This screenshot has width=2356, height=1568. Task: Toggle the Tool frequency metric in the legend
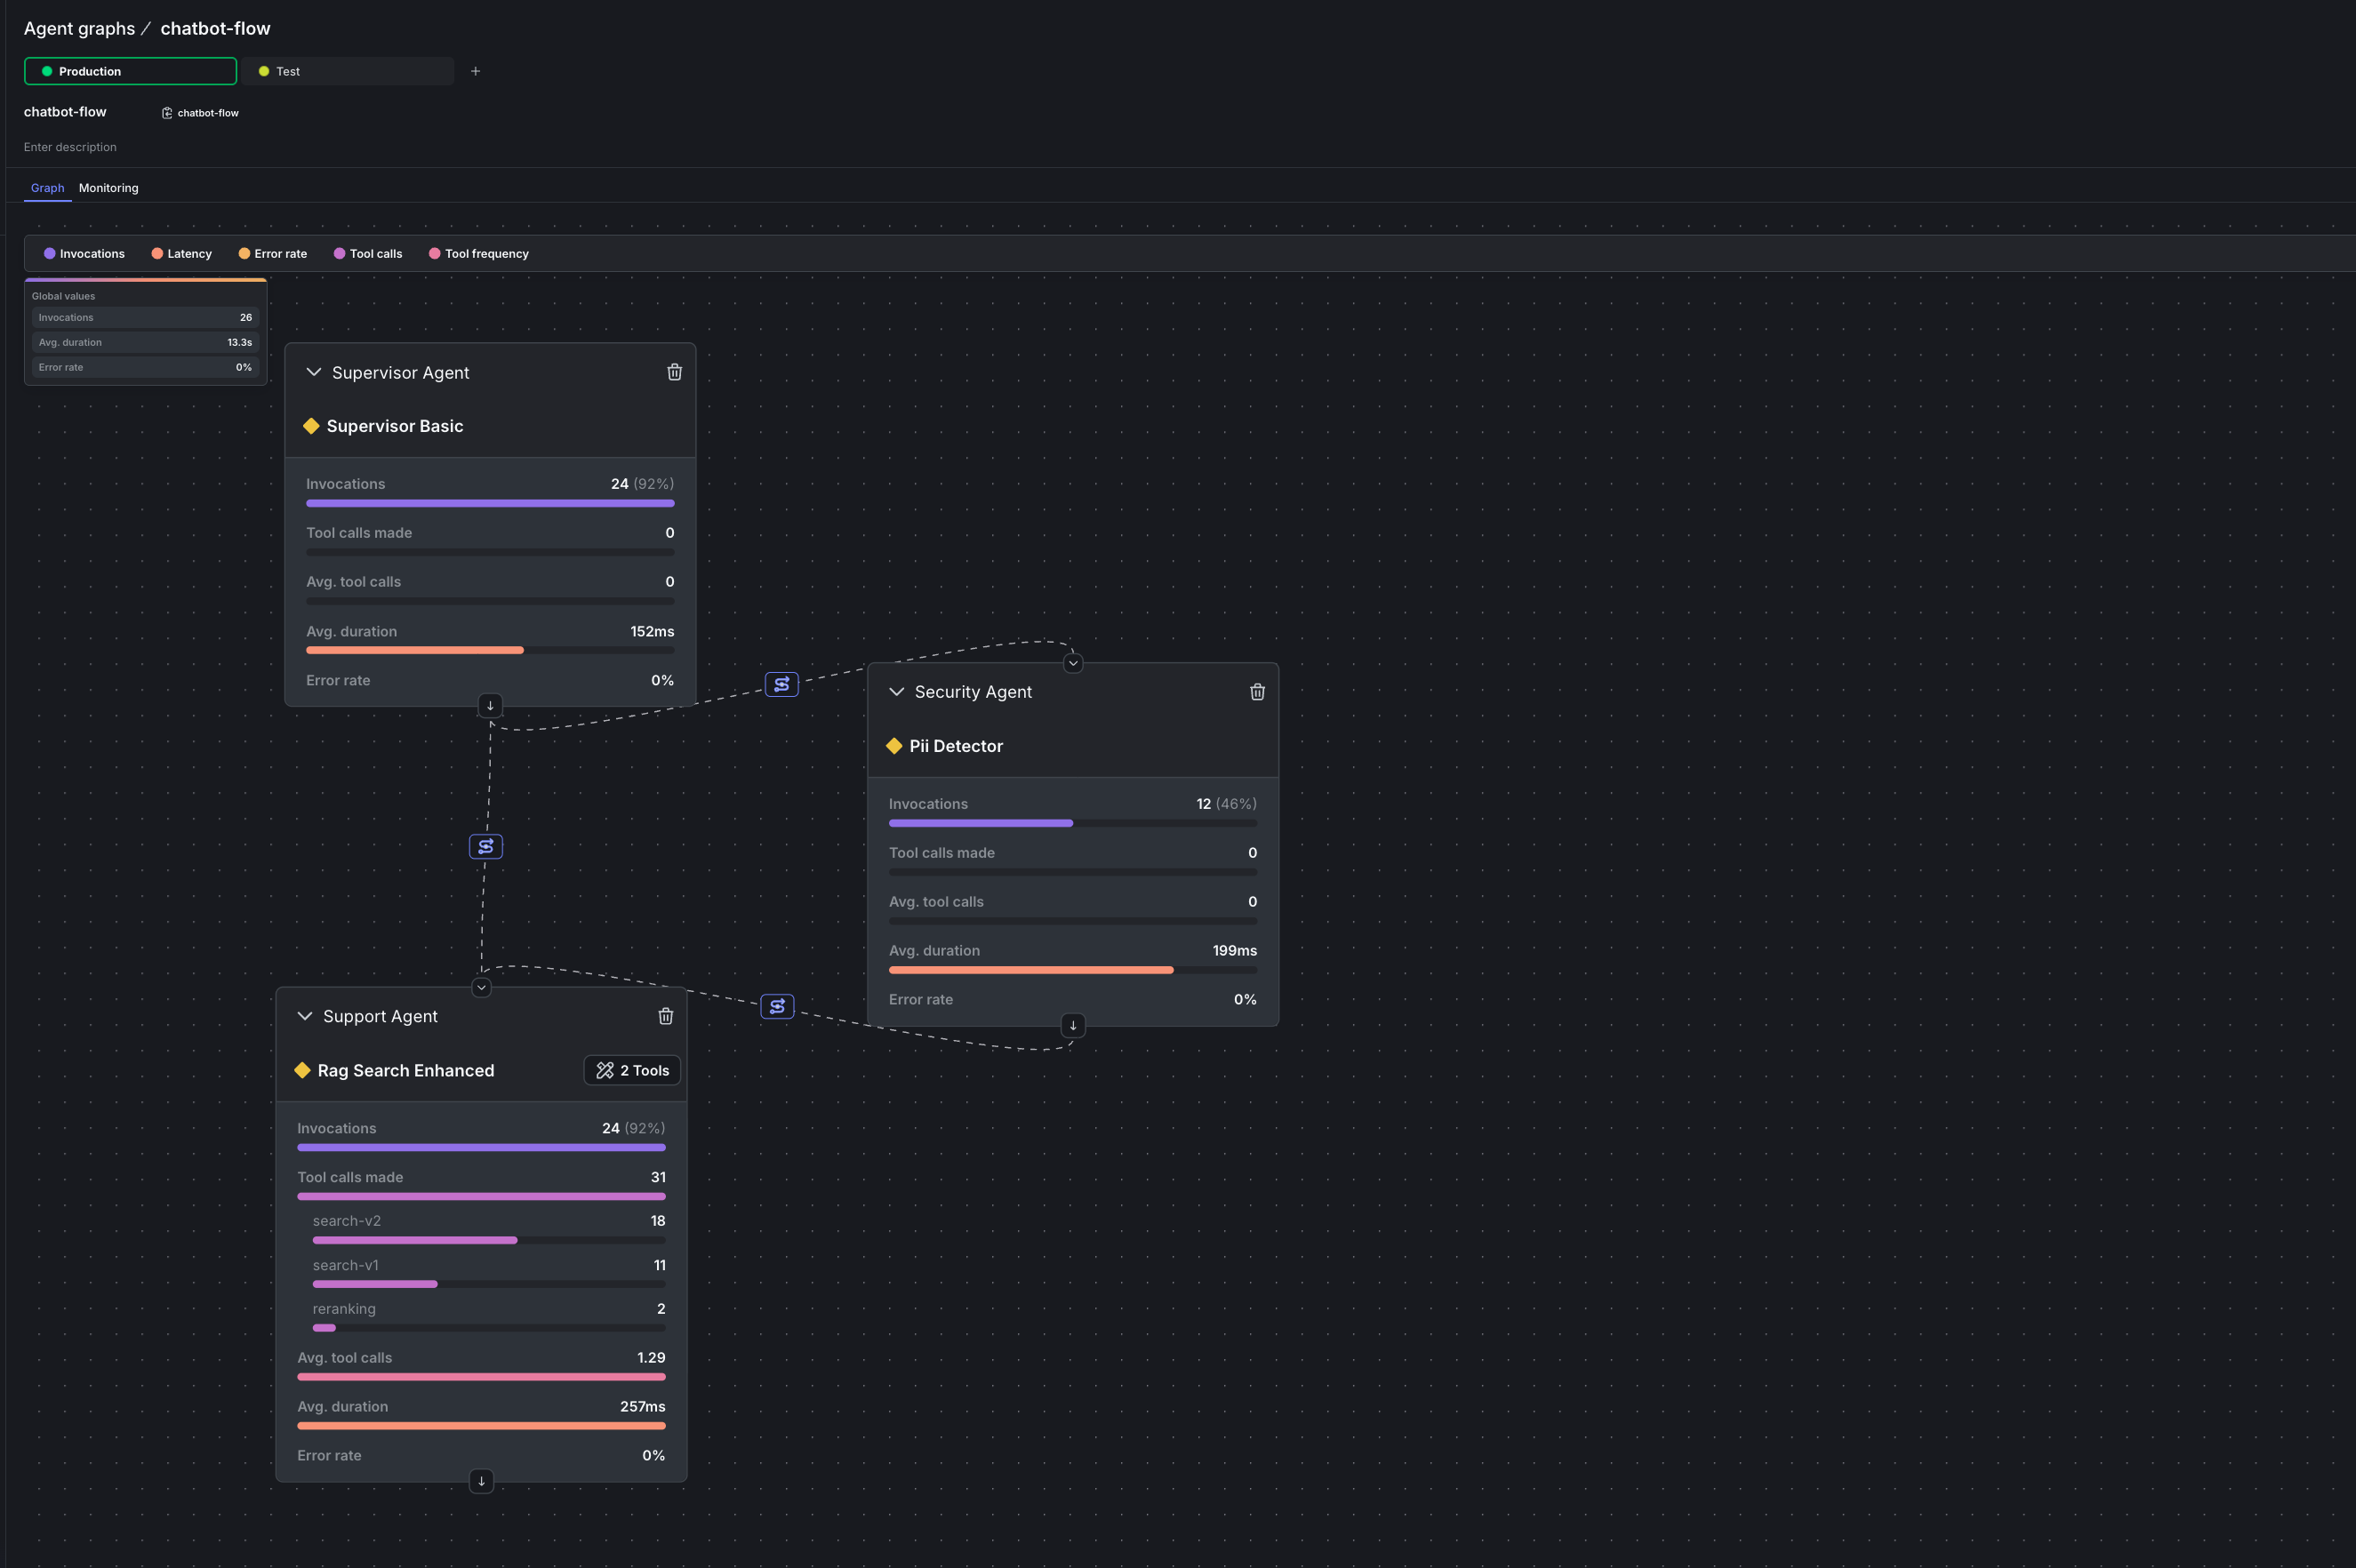[x=478, y=253]
